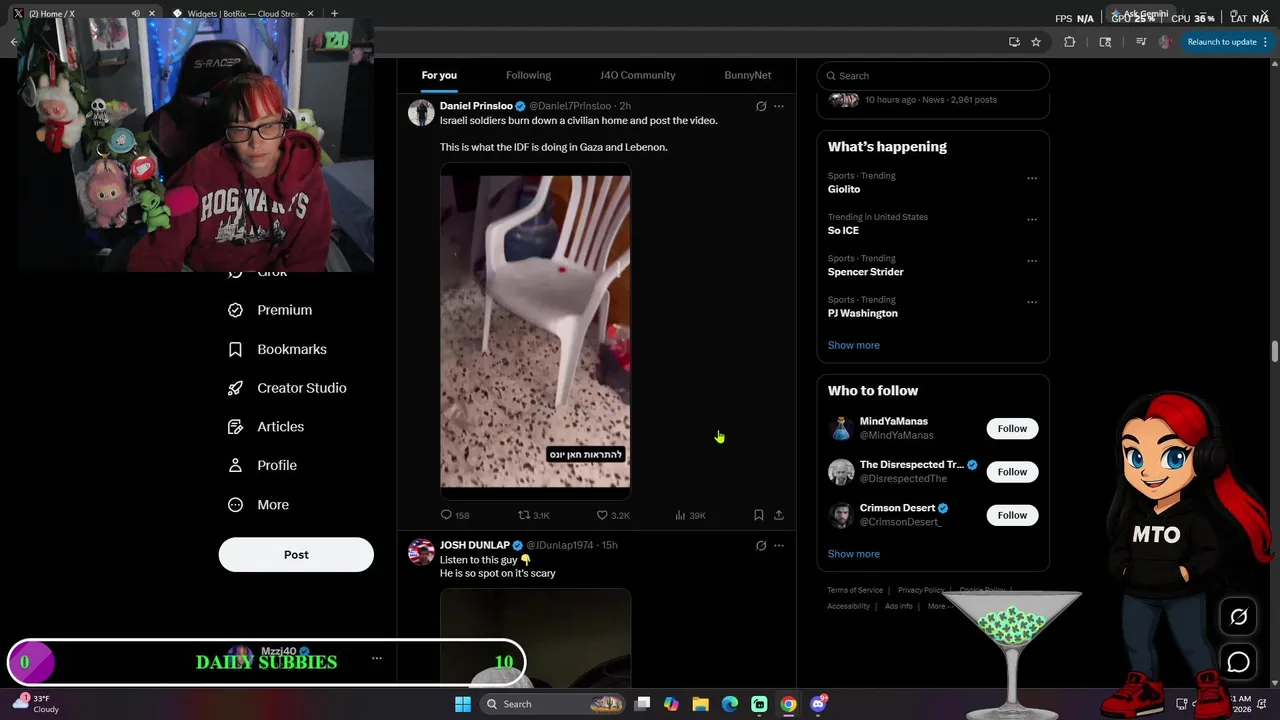Open the MindYaManas profile
The width and height of the screenshot is (1280, 720).
[x=893, y=421]
